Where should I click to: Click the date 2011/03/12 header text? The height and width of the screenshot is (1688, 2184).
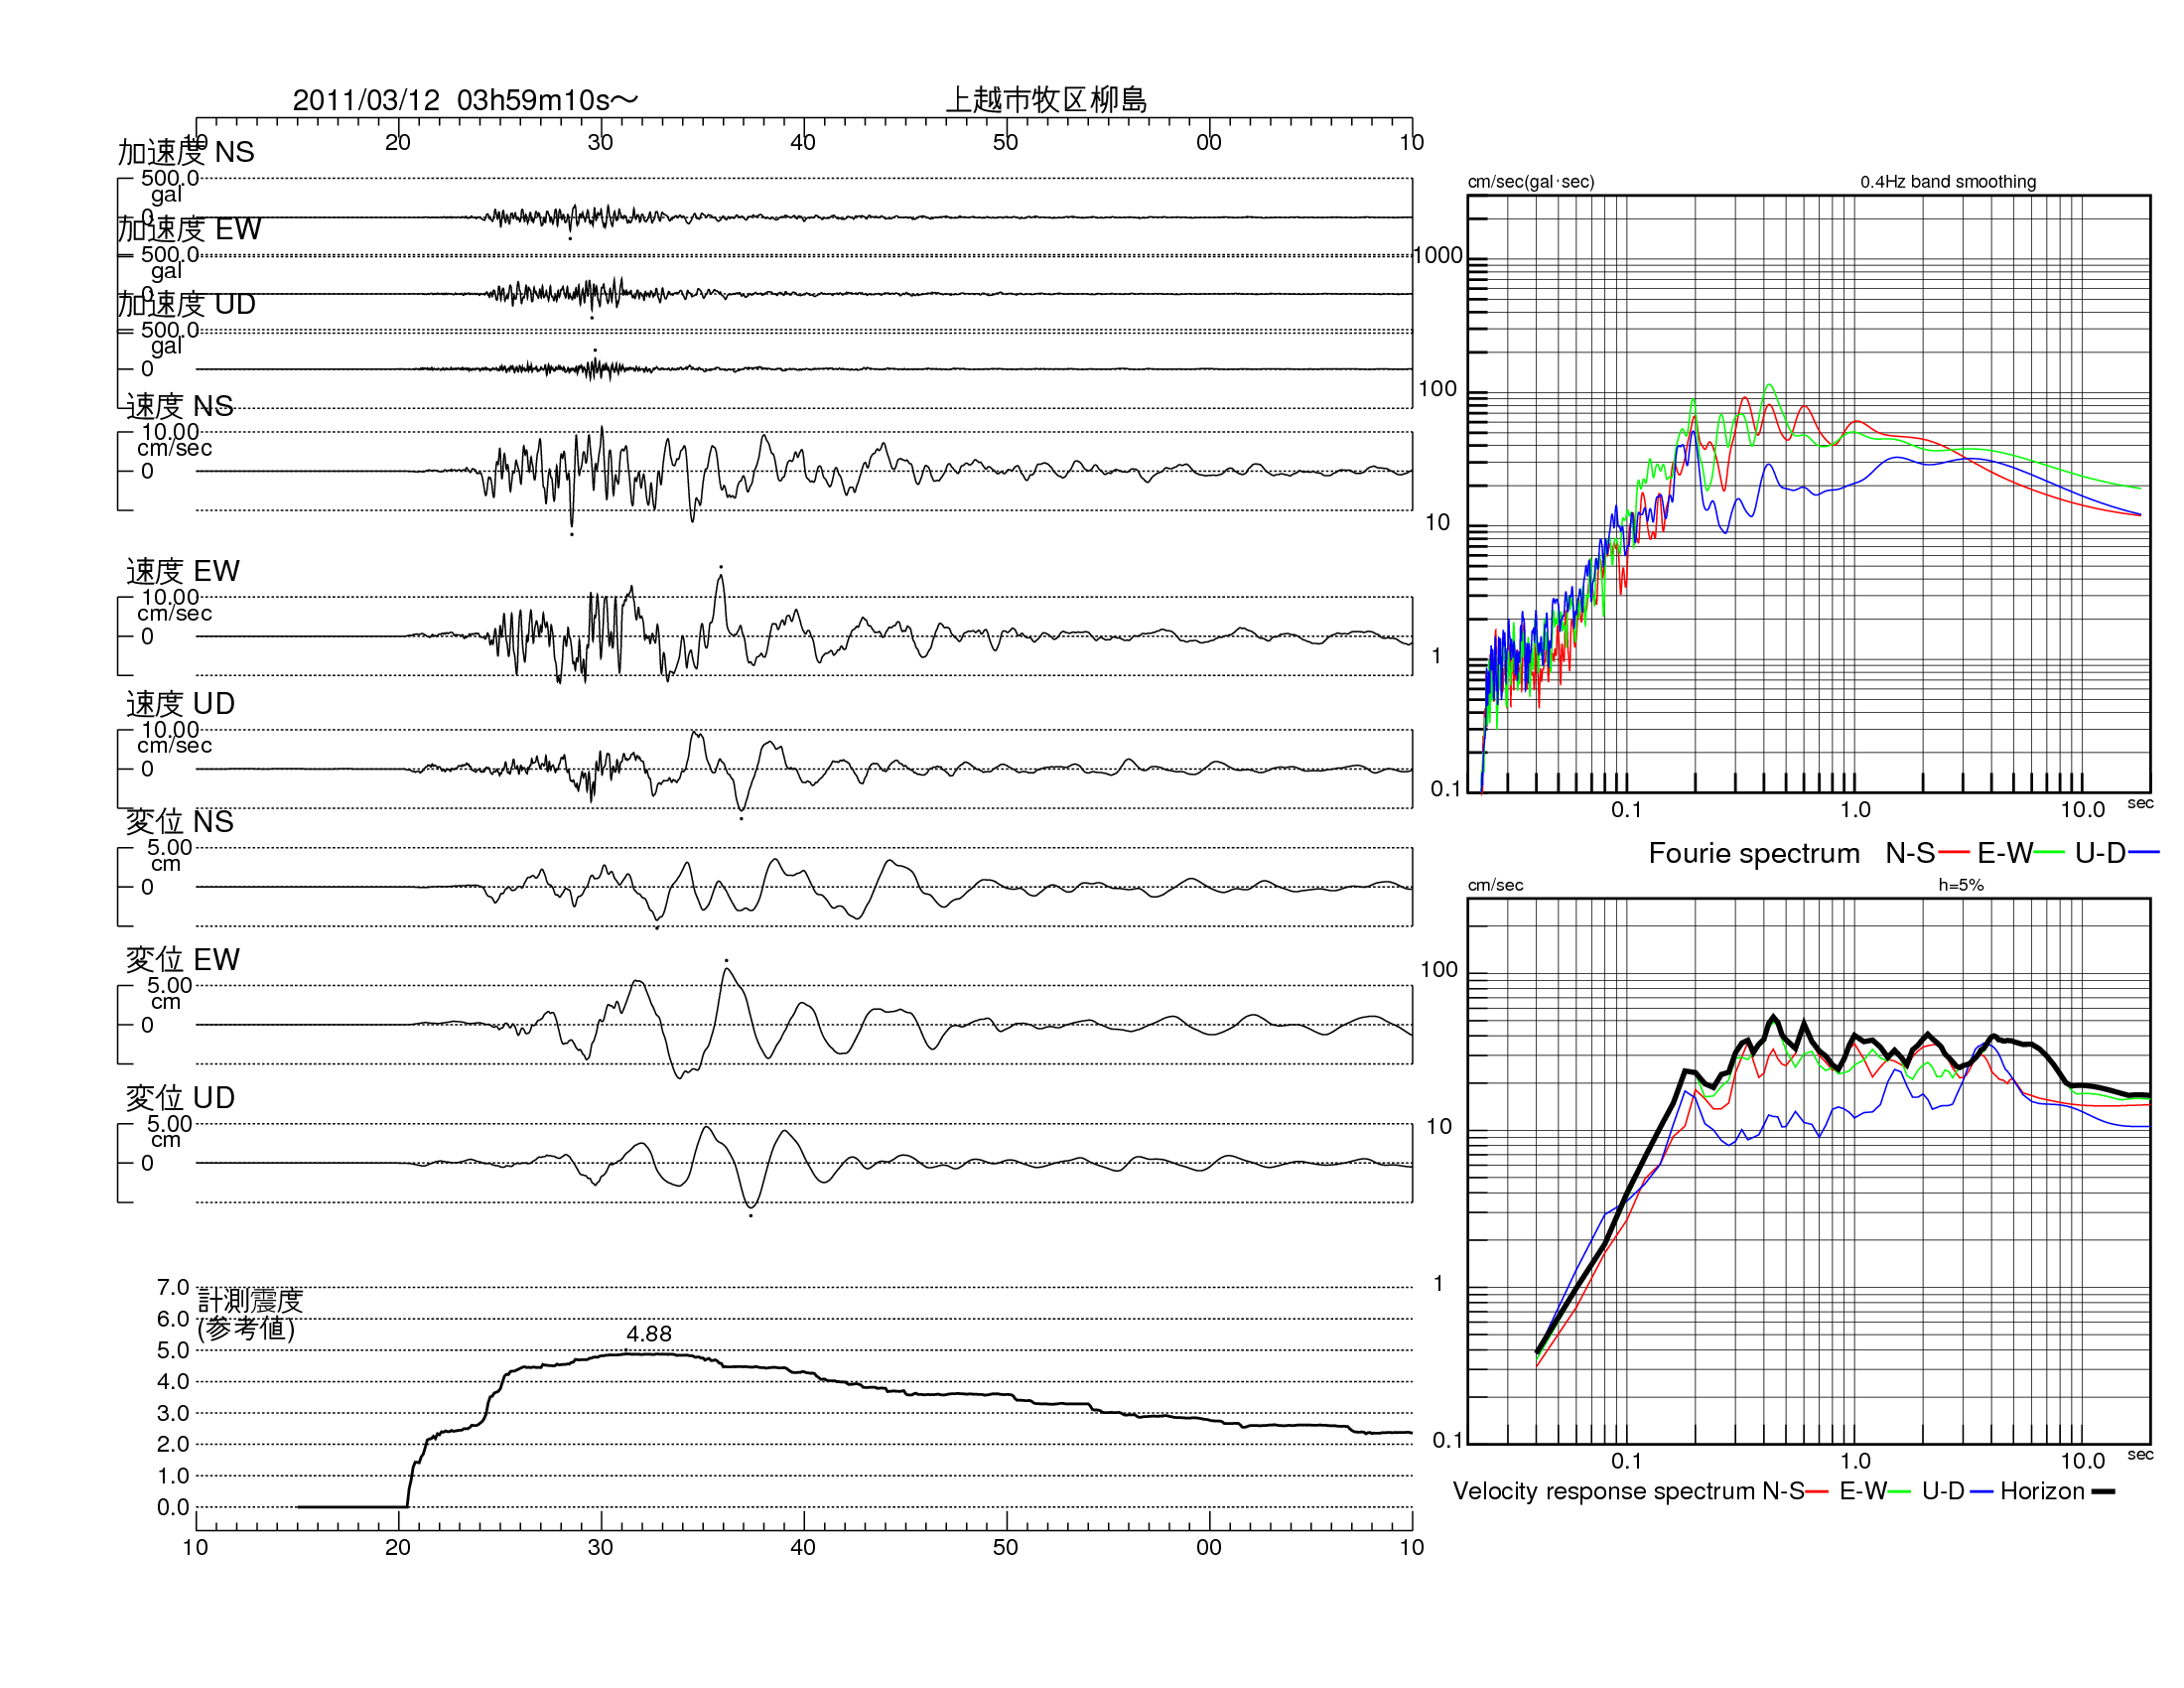(x=366, y=100)
